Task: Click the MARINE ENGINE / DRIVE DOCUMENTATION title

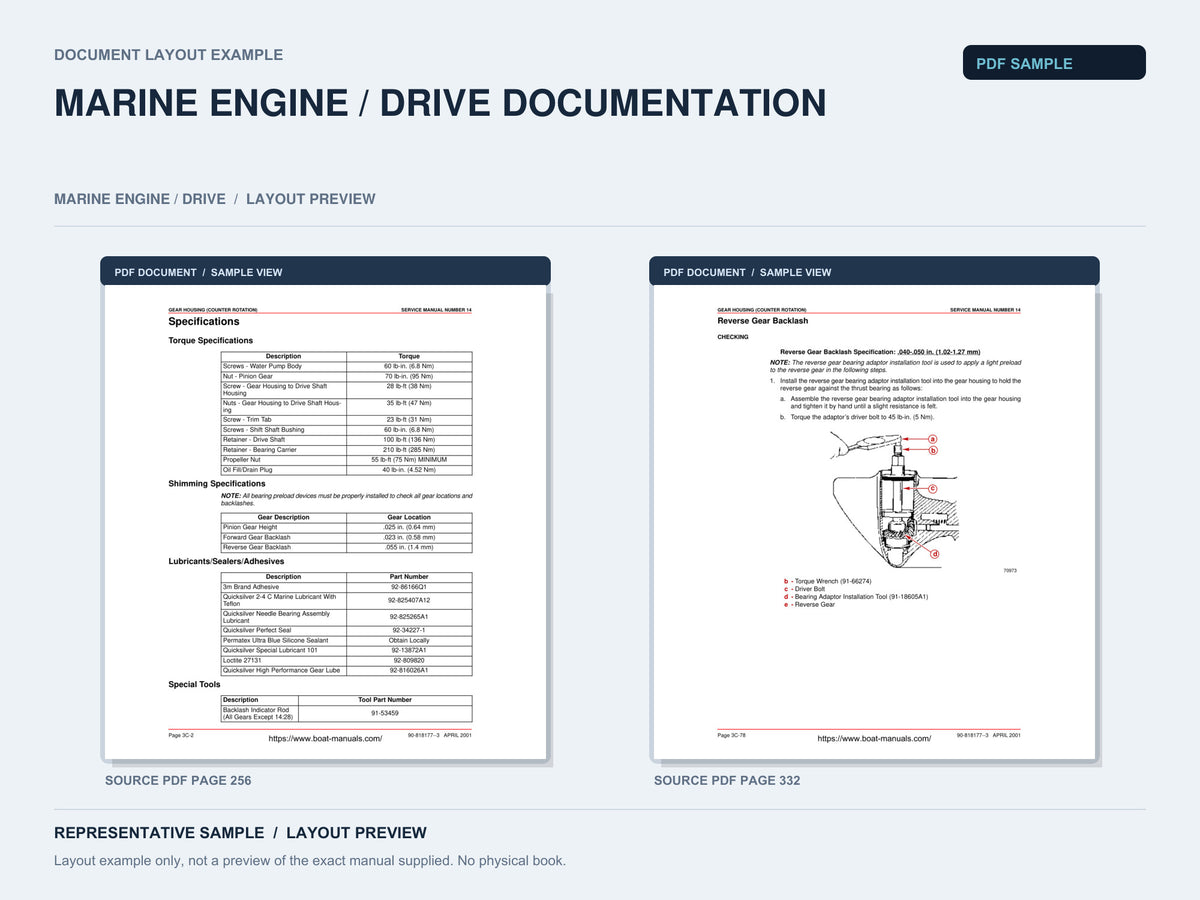Action: click(x=440, y=103)
